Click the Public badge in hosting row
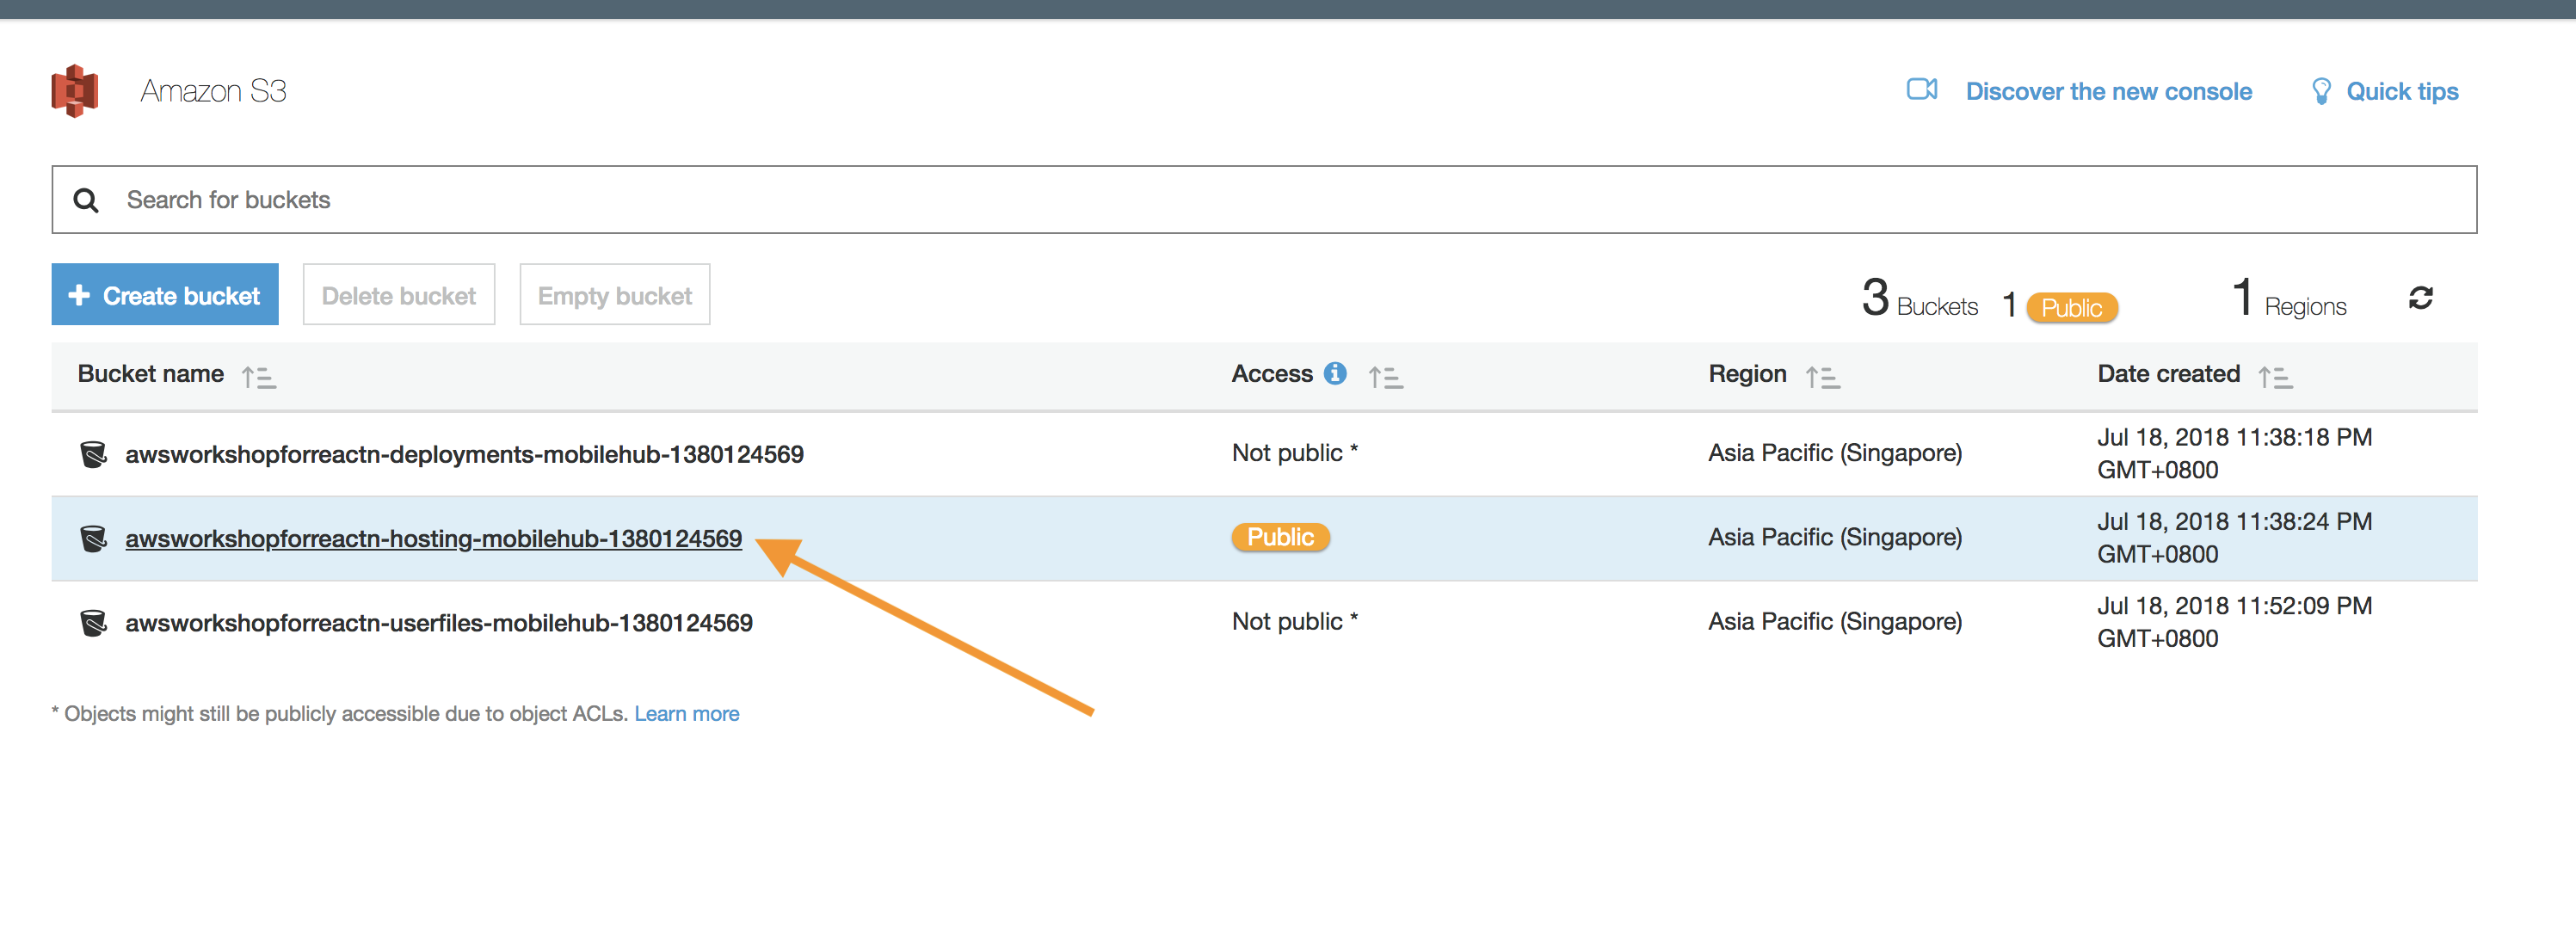Screen dimensions: 2576x948 click(x=1280, y=538)
